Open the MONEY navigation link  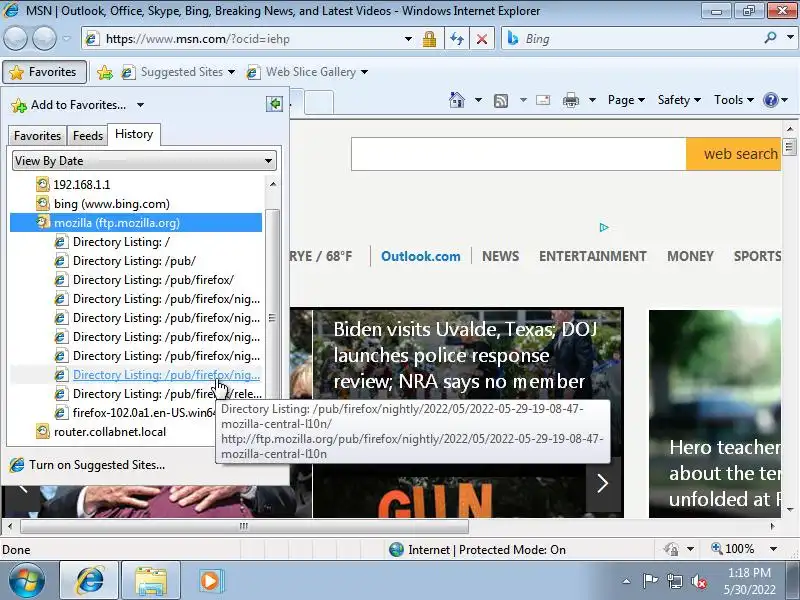690,256
